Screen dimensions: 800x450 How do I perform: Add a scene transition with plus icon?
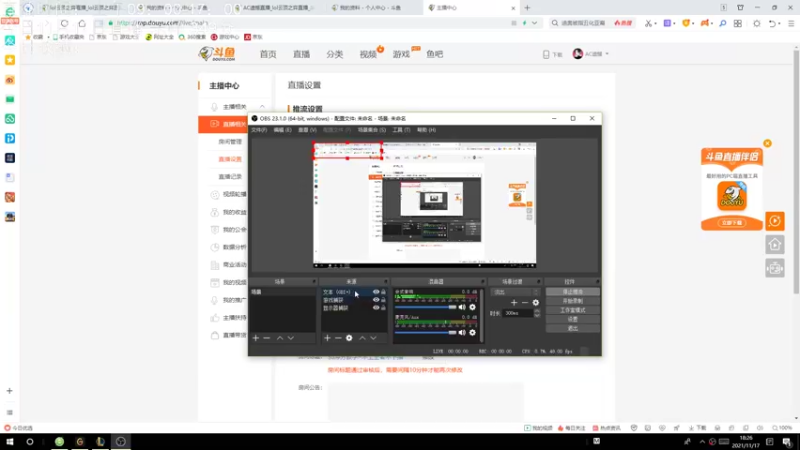click(514, 303)
